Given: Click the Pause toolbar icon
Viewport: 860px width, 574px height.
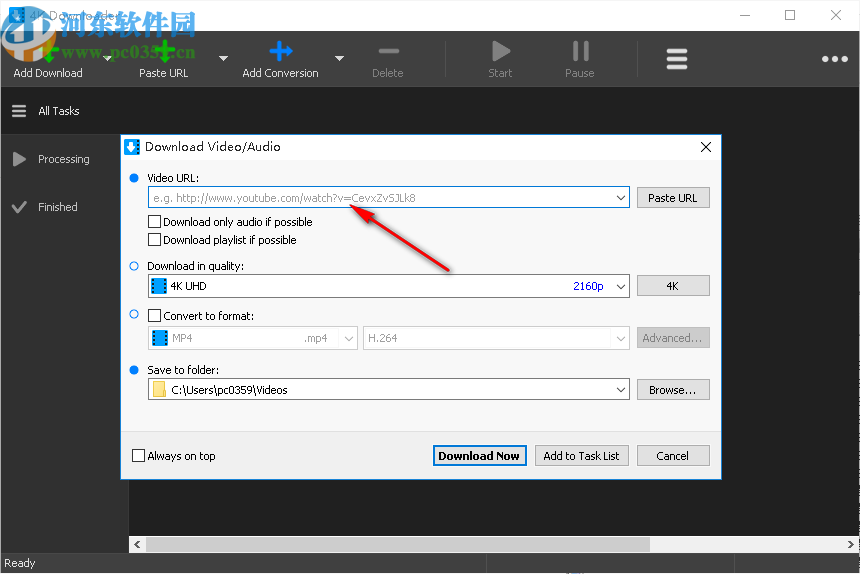Looking at the screenshot, I should pos(580,51).
